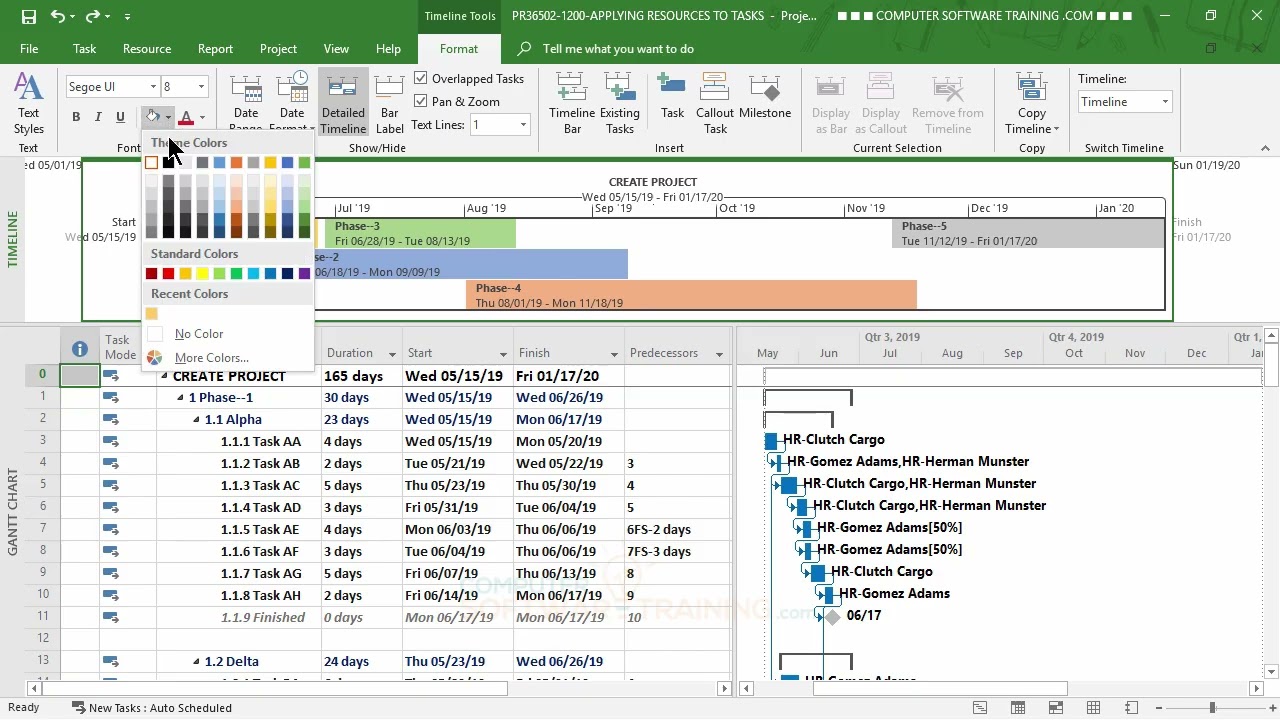1280x720 pixels.
Task: Toggle the Pan & Zoom checkbox
Action: [x=421, y=101]
